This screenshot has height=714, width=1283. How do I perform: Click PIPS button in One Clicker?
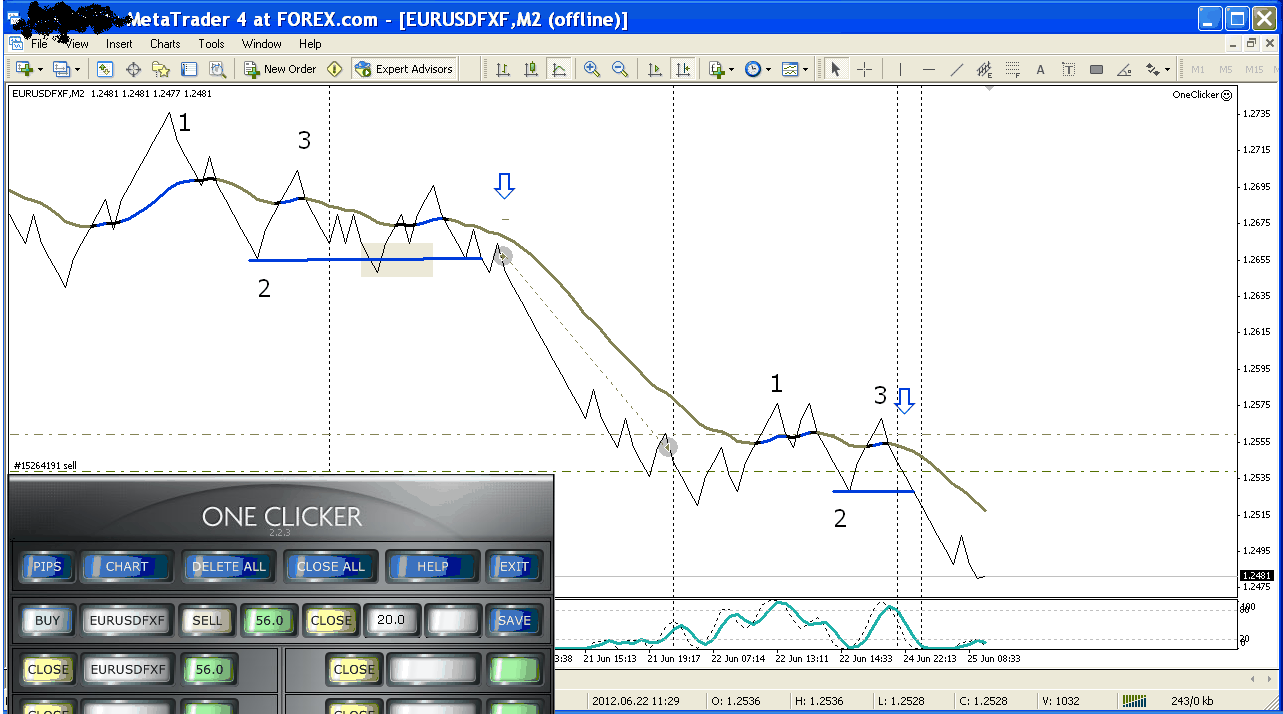(x=47, y=566)
